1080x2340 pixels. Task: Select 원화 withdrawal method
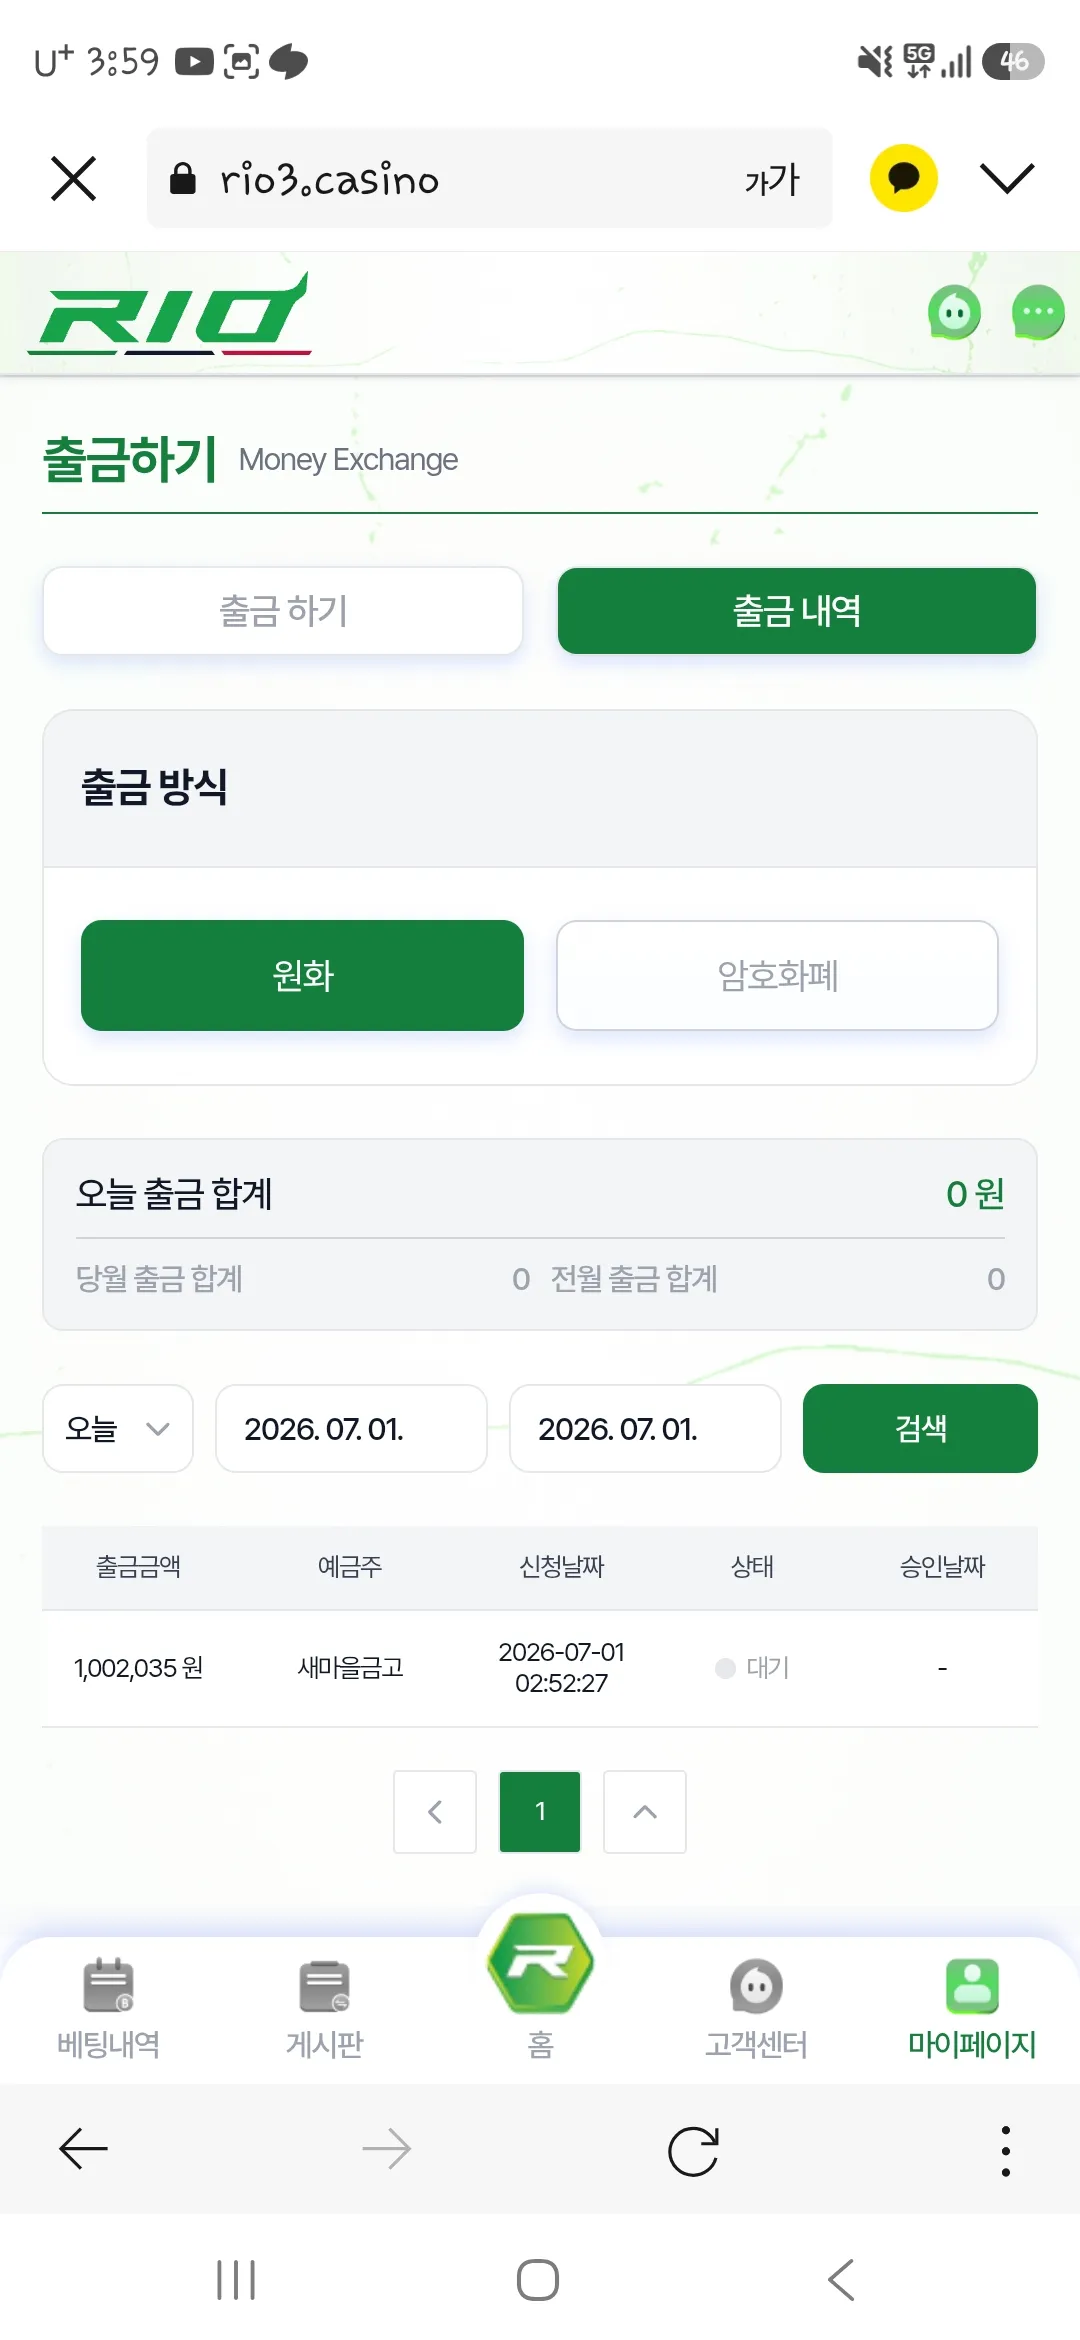[302, 975]
